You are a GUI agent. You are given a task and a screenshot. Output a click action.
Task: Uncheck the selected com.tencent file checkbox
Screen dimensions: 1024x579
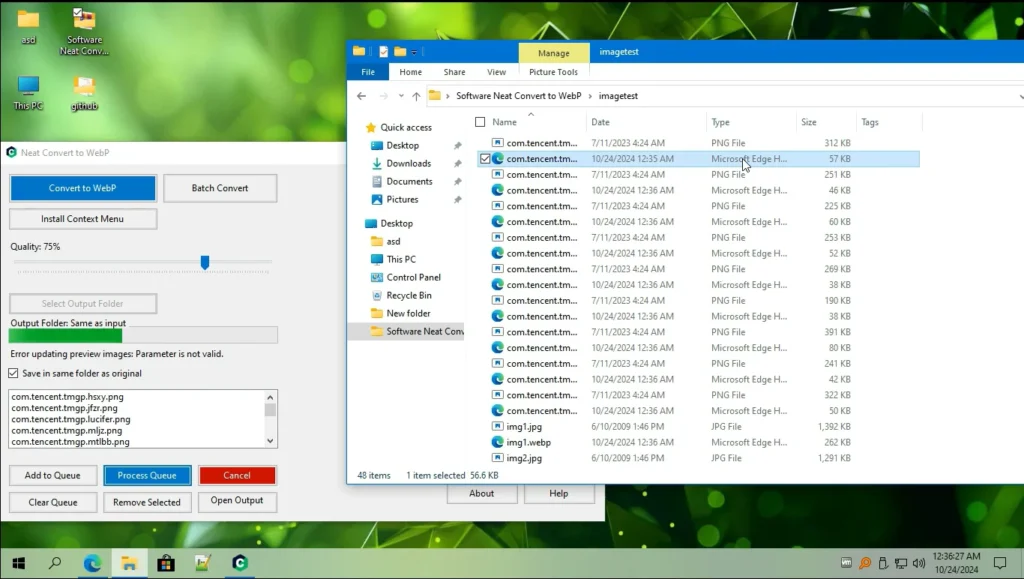coord(485,158)
